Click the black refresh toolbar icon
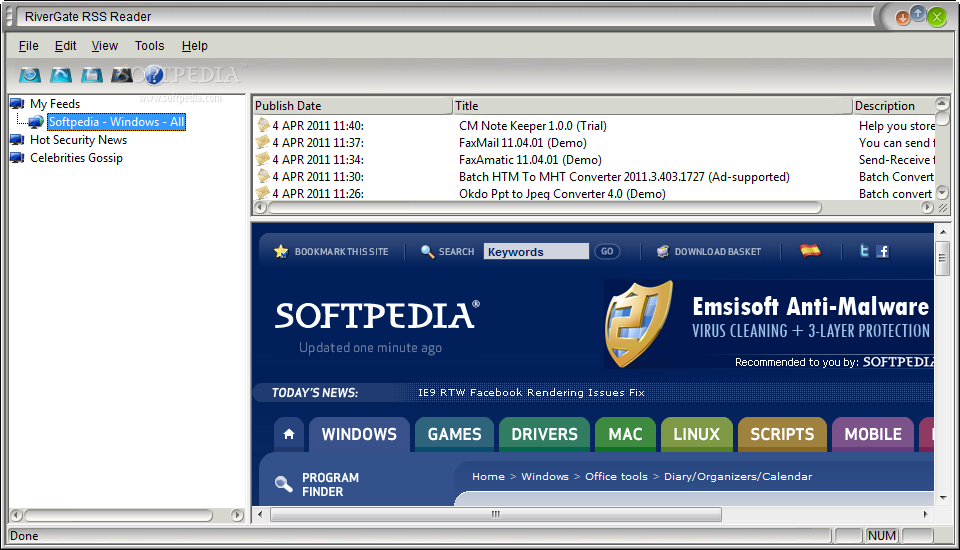Viewport: 960px width, 550px height. tap(122, 75)
